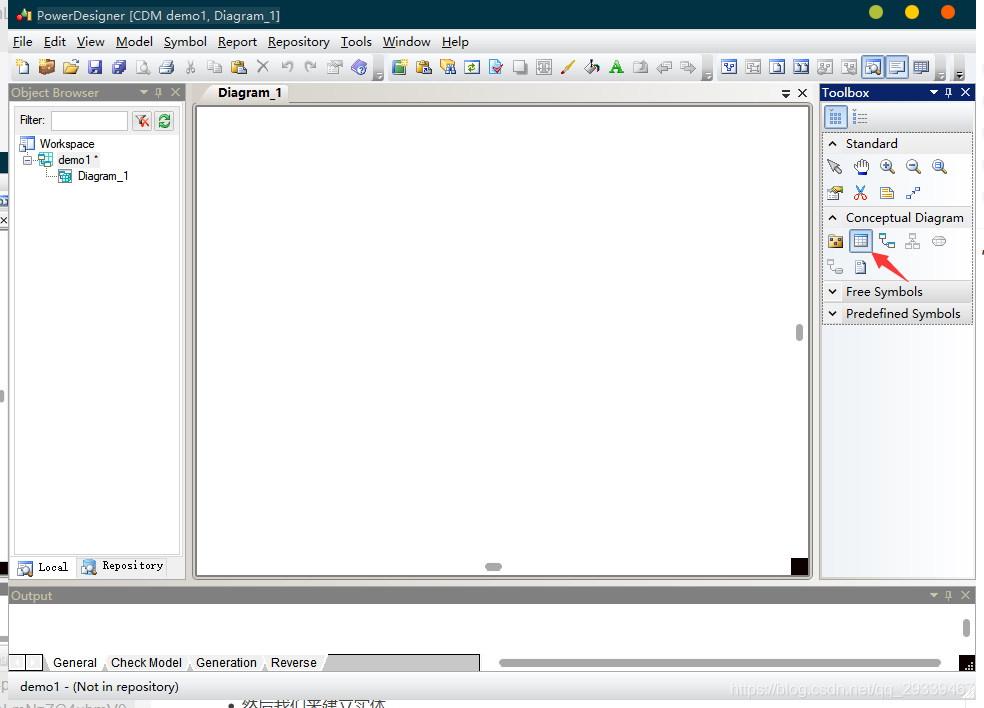984x708 pixels.
Task: Collapse the demo1 tree node
Action: pyautogui.click(x=27, y=160)
